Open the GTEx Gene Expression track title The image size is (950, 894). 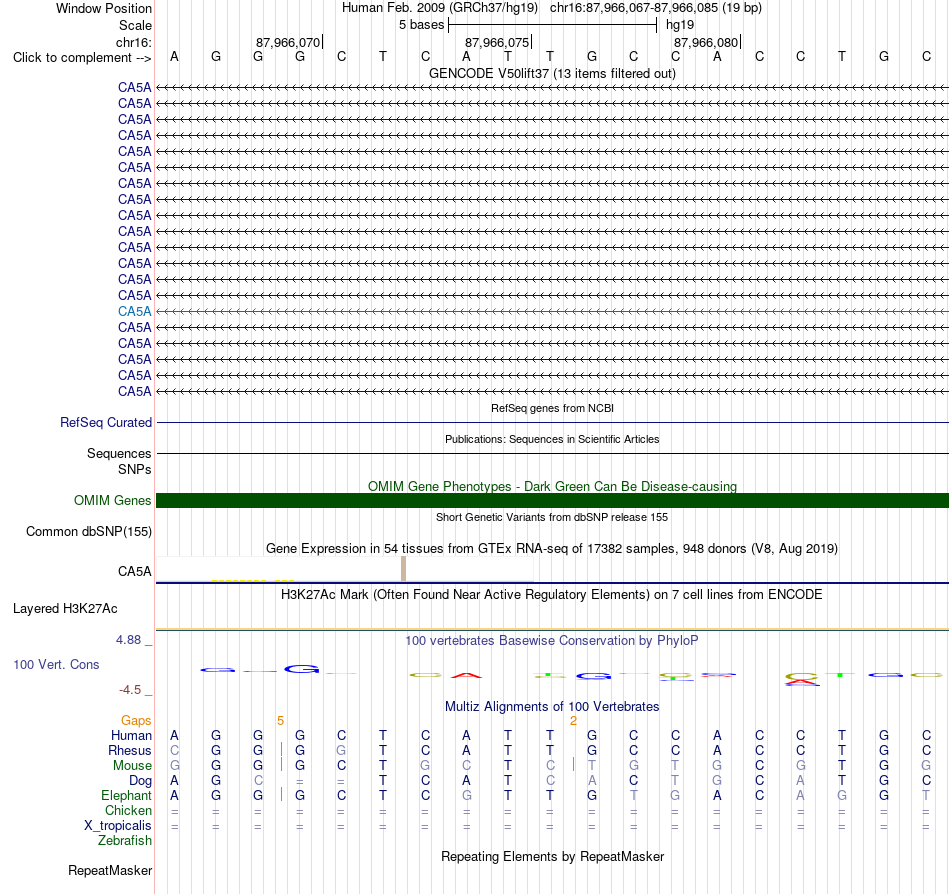tap(552, 549)
